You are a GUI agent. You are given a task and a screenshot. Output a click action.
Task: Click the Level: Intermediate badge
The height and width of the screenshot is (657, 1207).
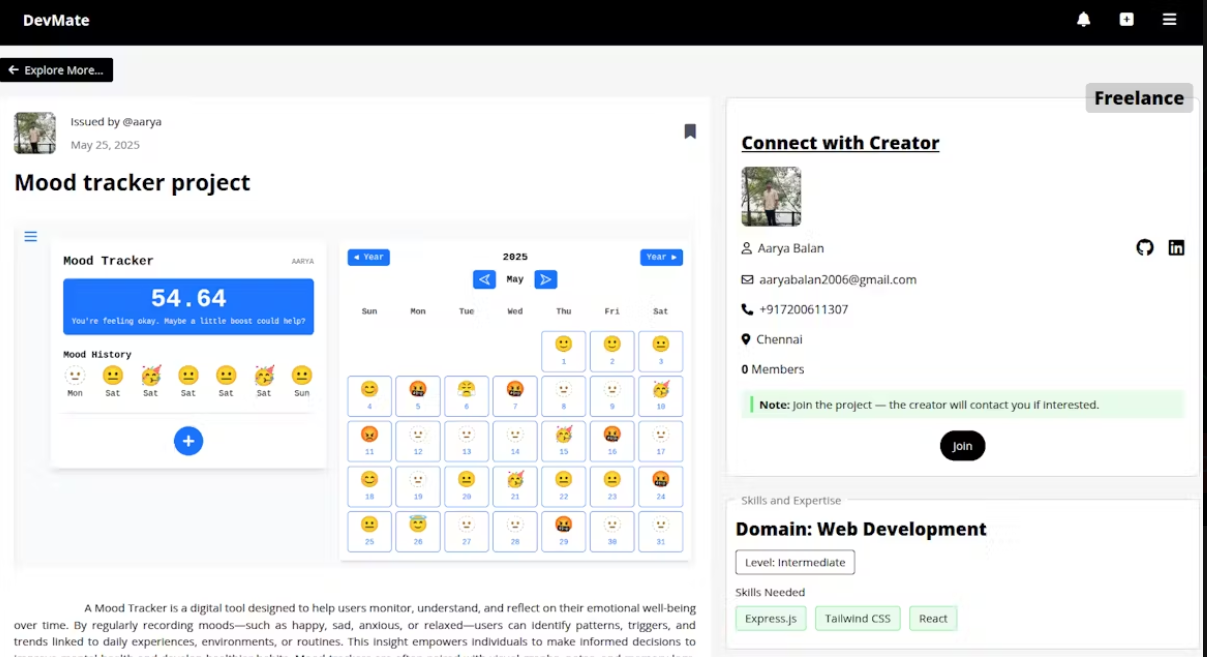(x=795, y=562)
